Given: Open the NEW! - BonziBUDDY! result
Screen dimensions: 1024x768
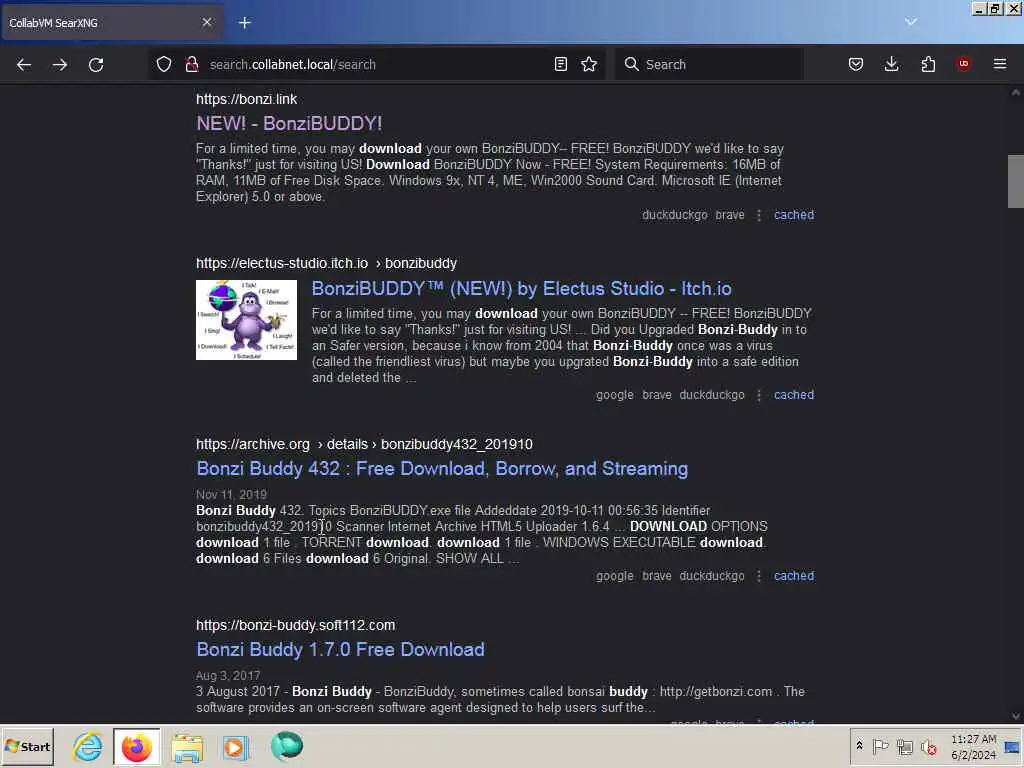Looking at the screenshot, I should [289, 123].
